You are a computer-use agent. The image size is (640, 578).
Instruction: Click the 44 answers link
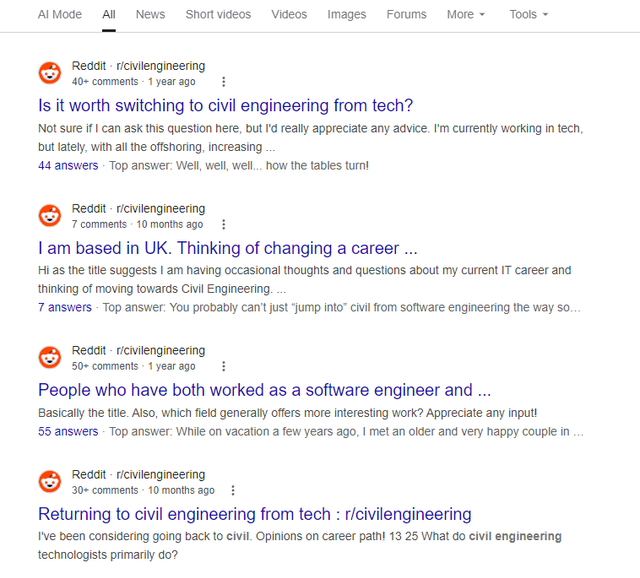point(68,166)
